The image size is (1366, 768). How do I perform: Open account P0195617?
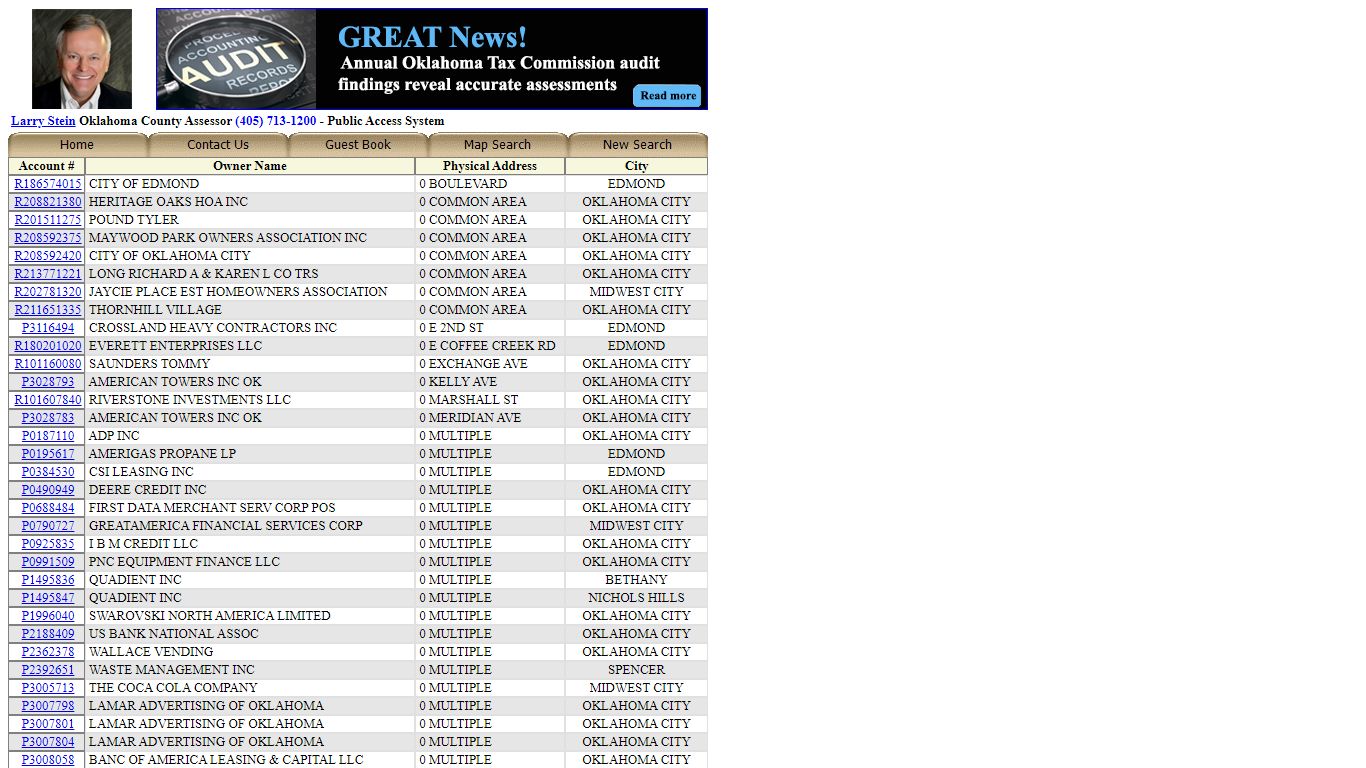[x=48, y=454]
